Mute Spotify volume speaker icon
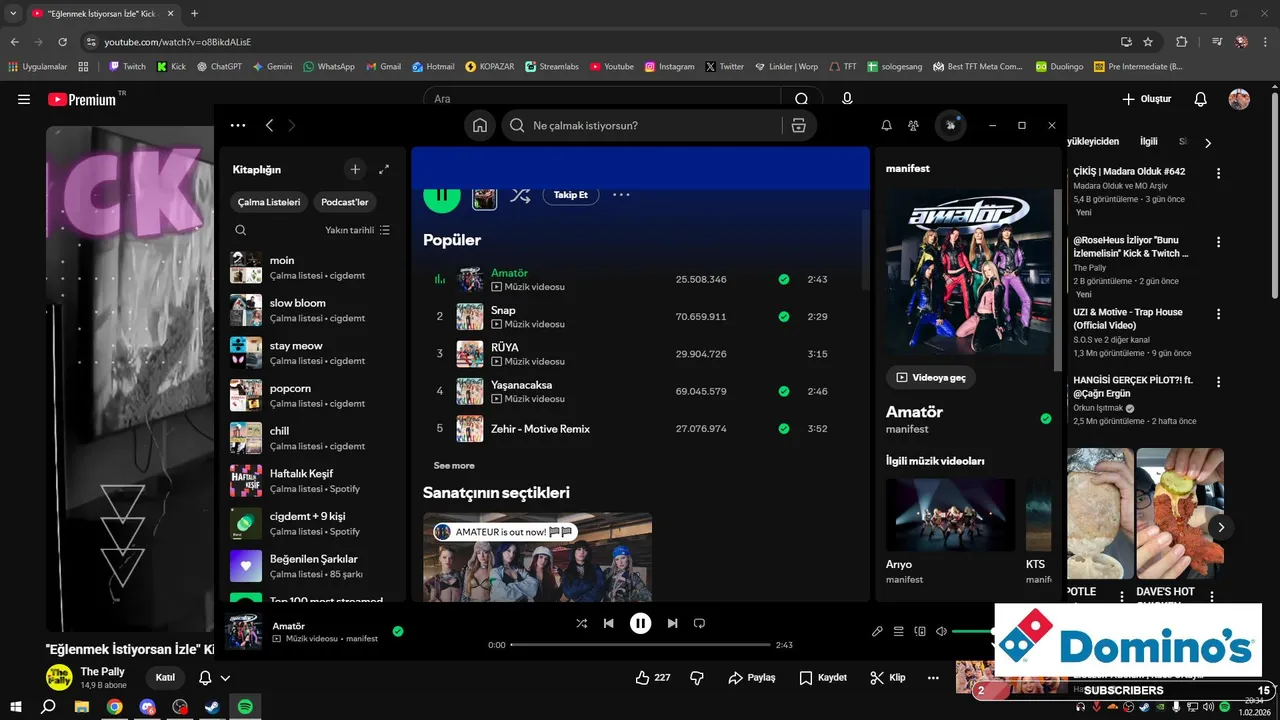 click(941, 632)
